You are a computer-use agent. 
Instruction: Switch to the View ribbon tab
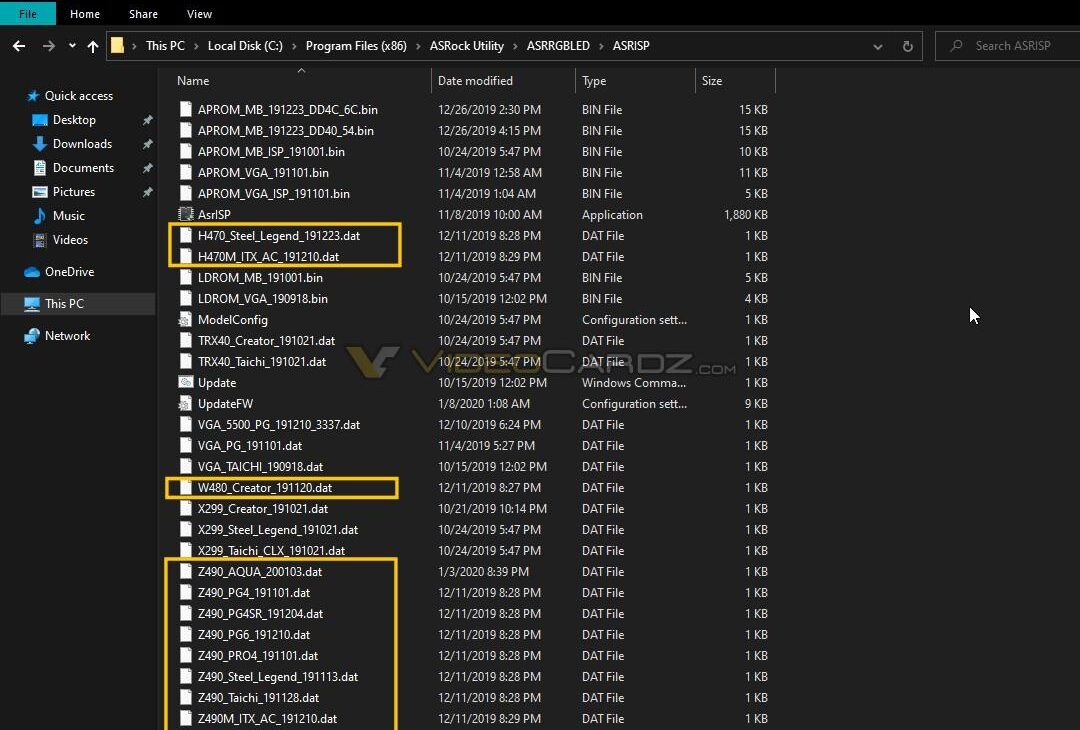199,13
